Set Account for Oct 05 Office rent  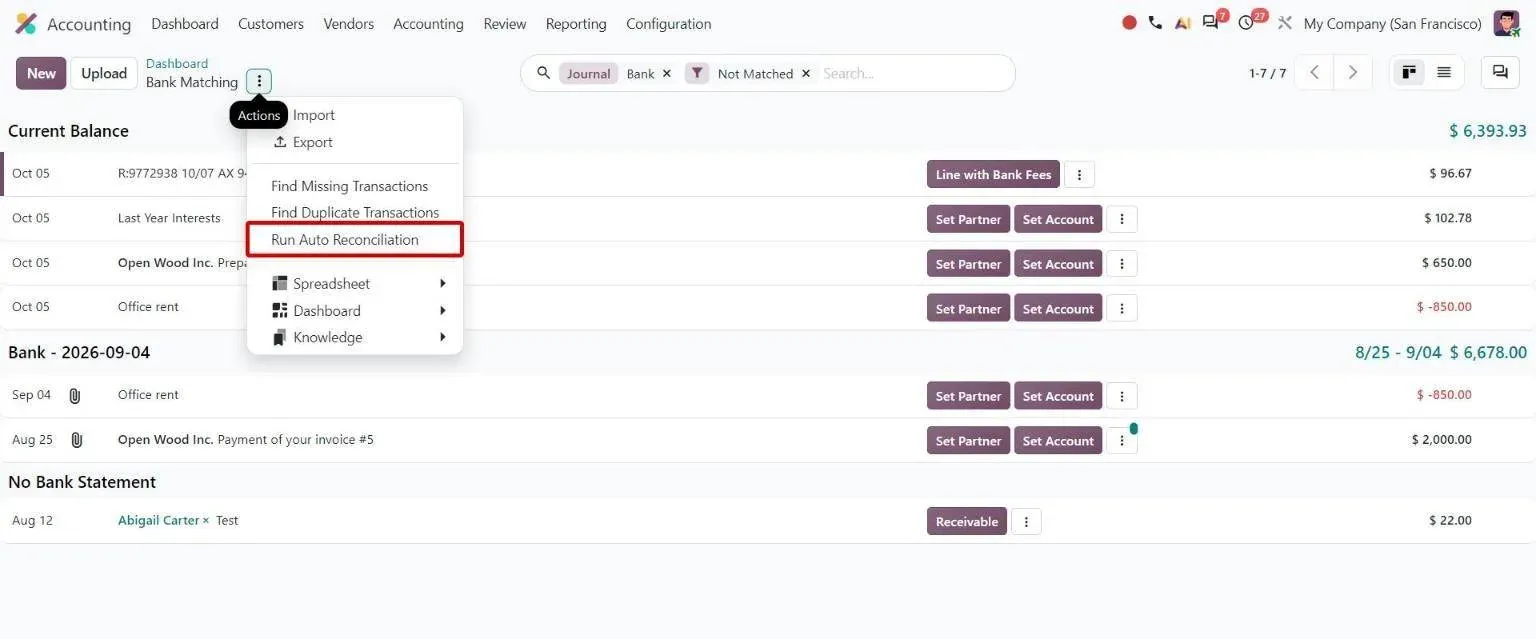pos(1058,309)
